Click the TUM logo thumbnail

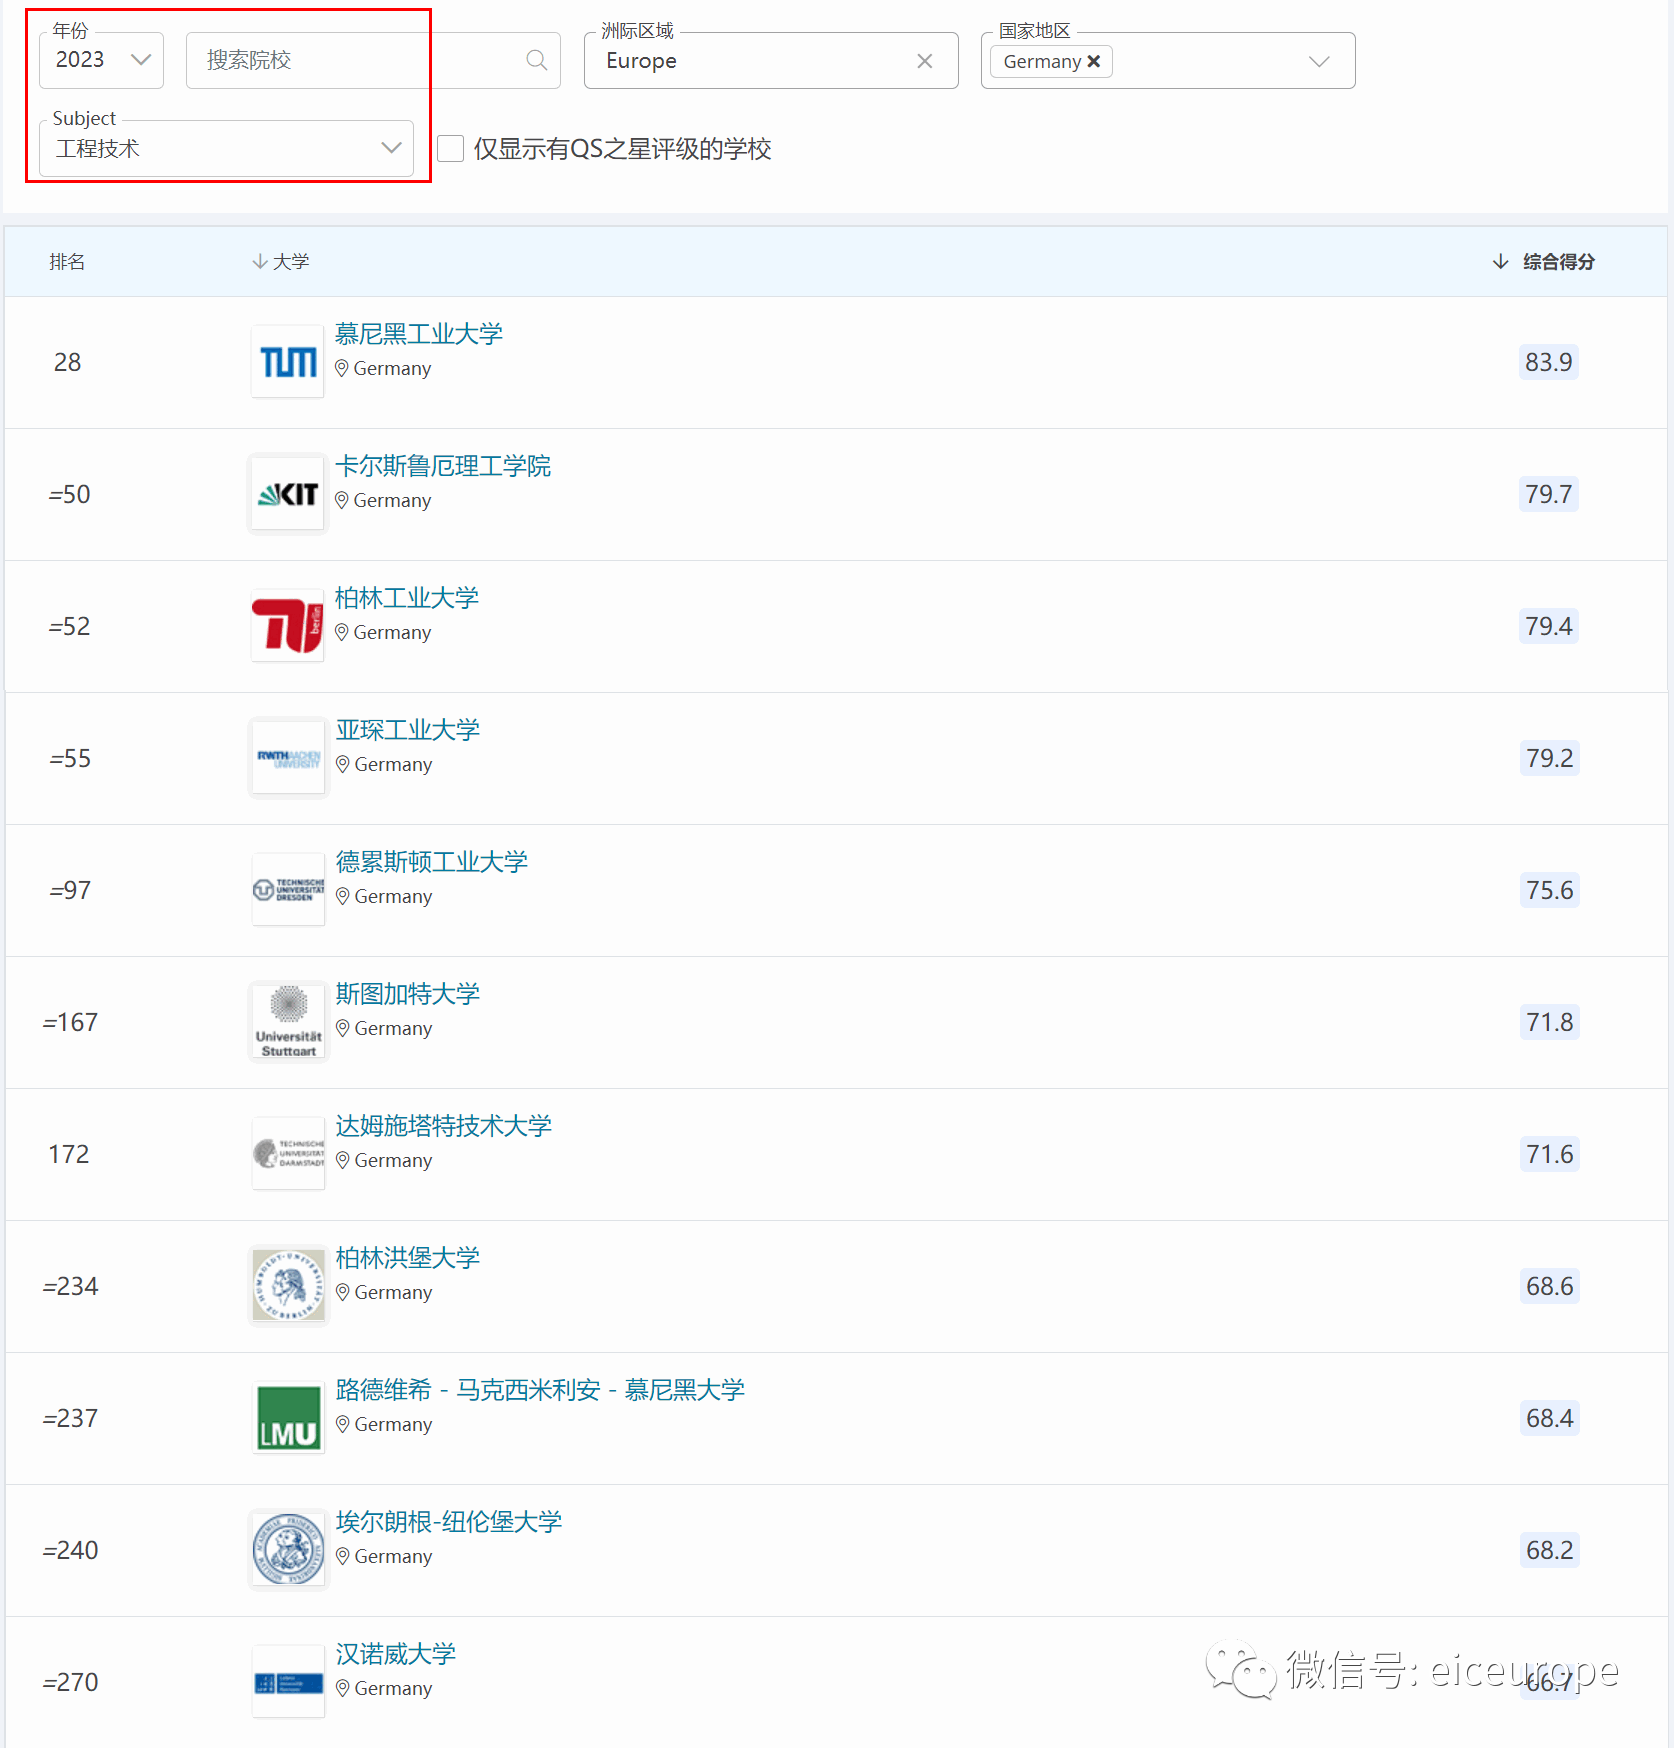(x=288, y=362)
